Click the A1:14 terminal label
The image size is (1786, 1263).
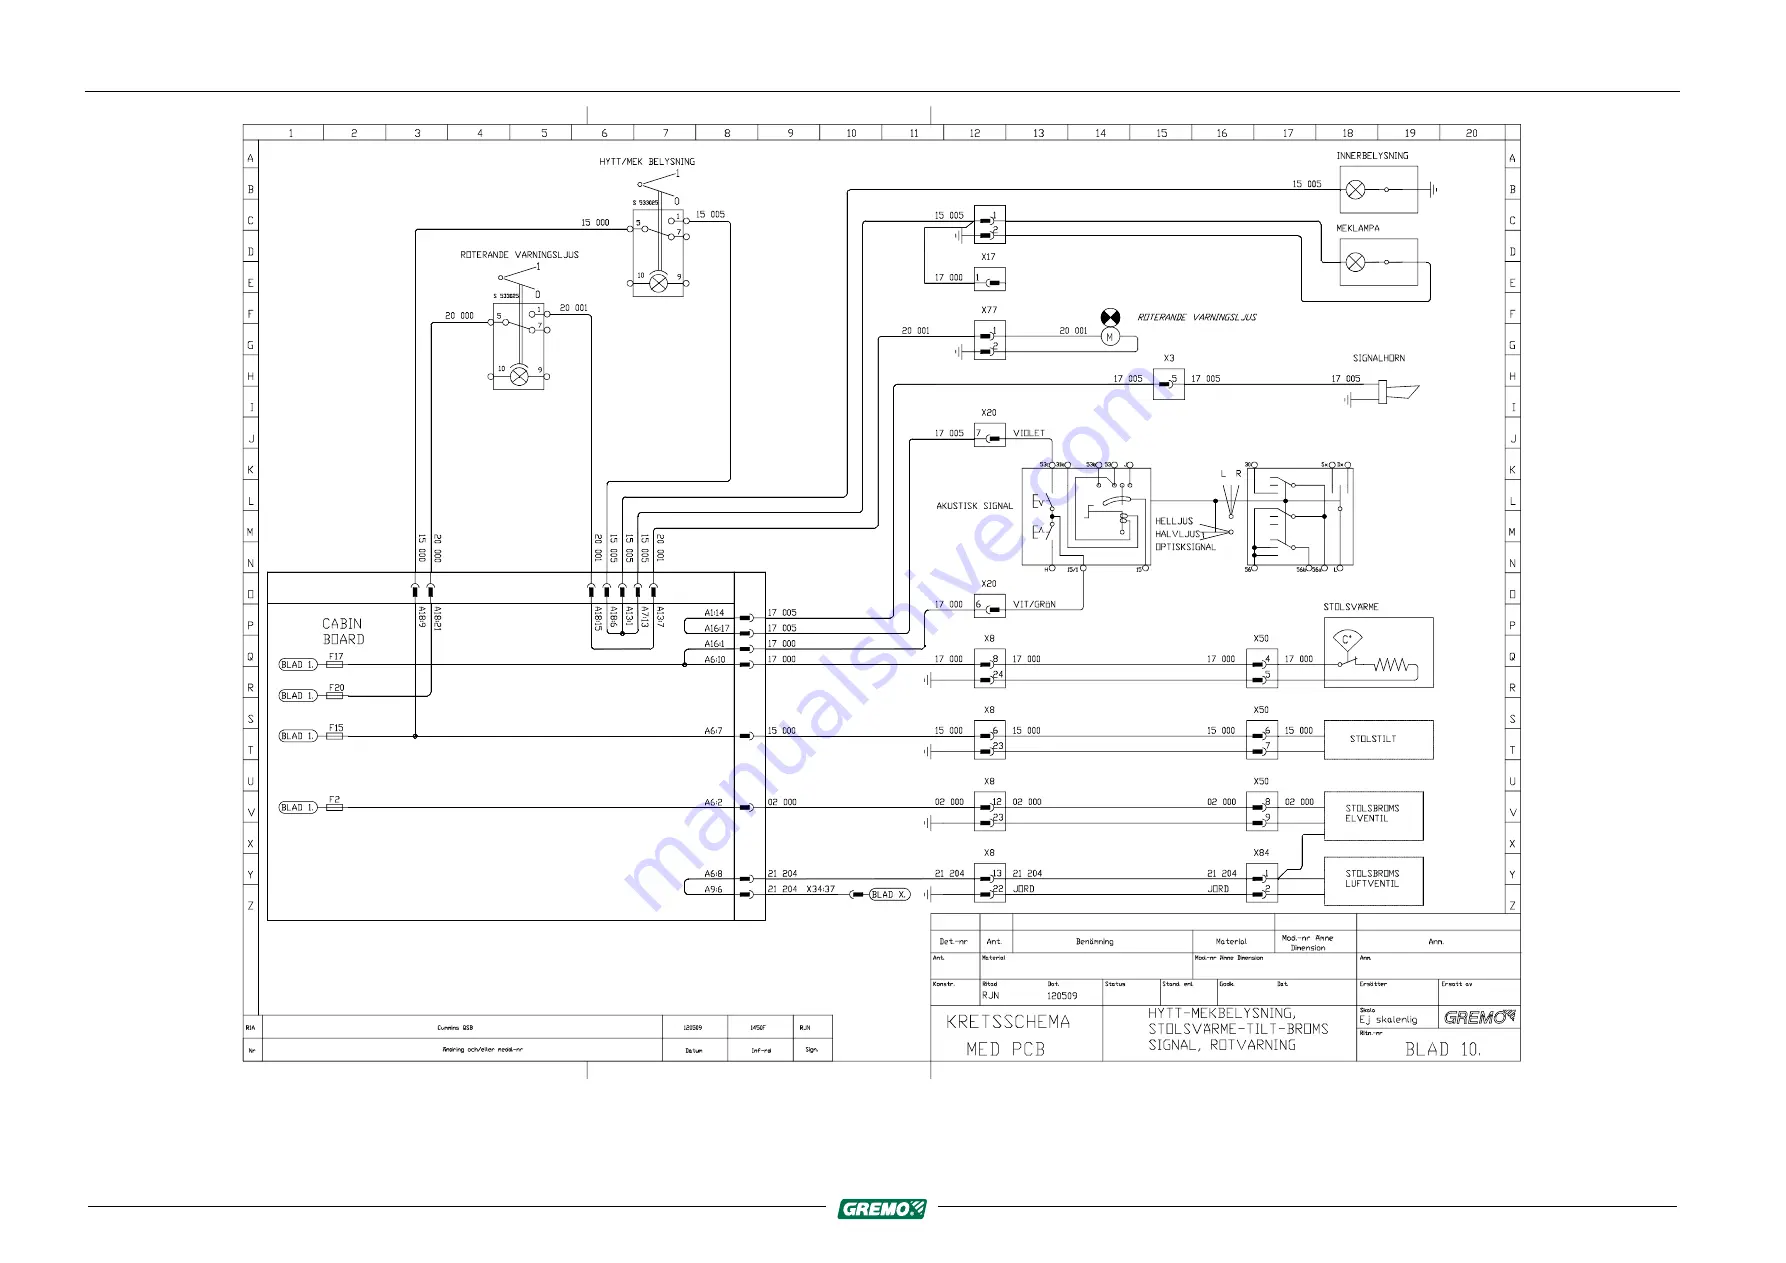[x=714, y=613]
